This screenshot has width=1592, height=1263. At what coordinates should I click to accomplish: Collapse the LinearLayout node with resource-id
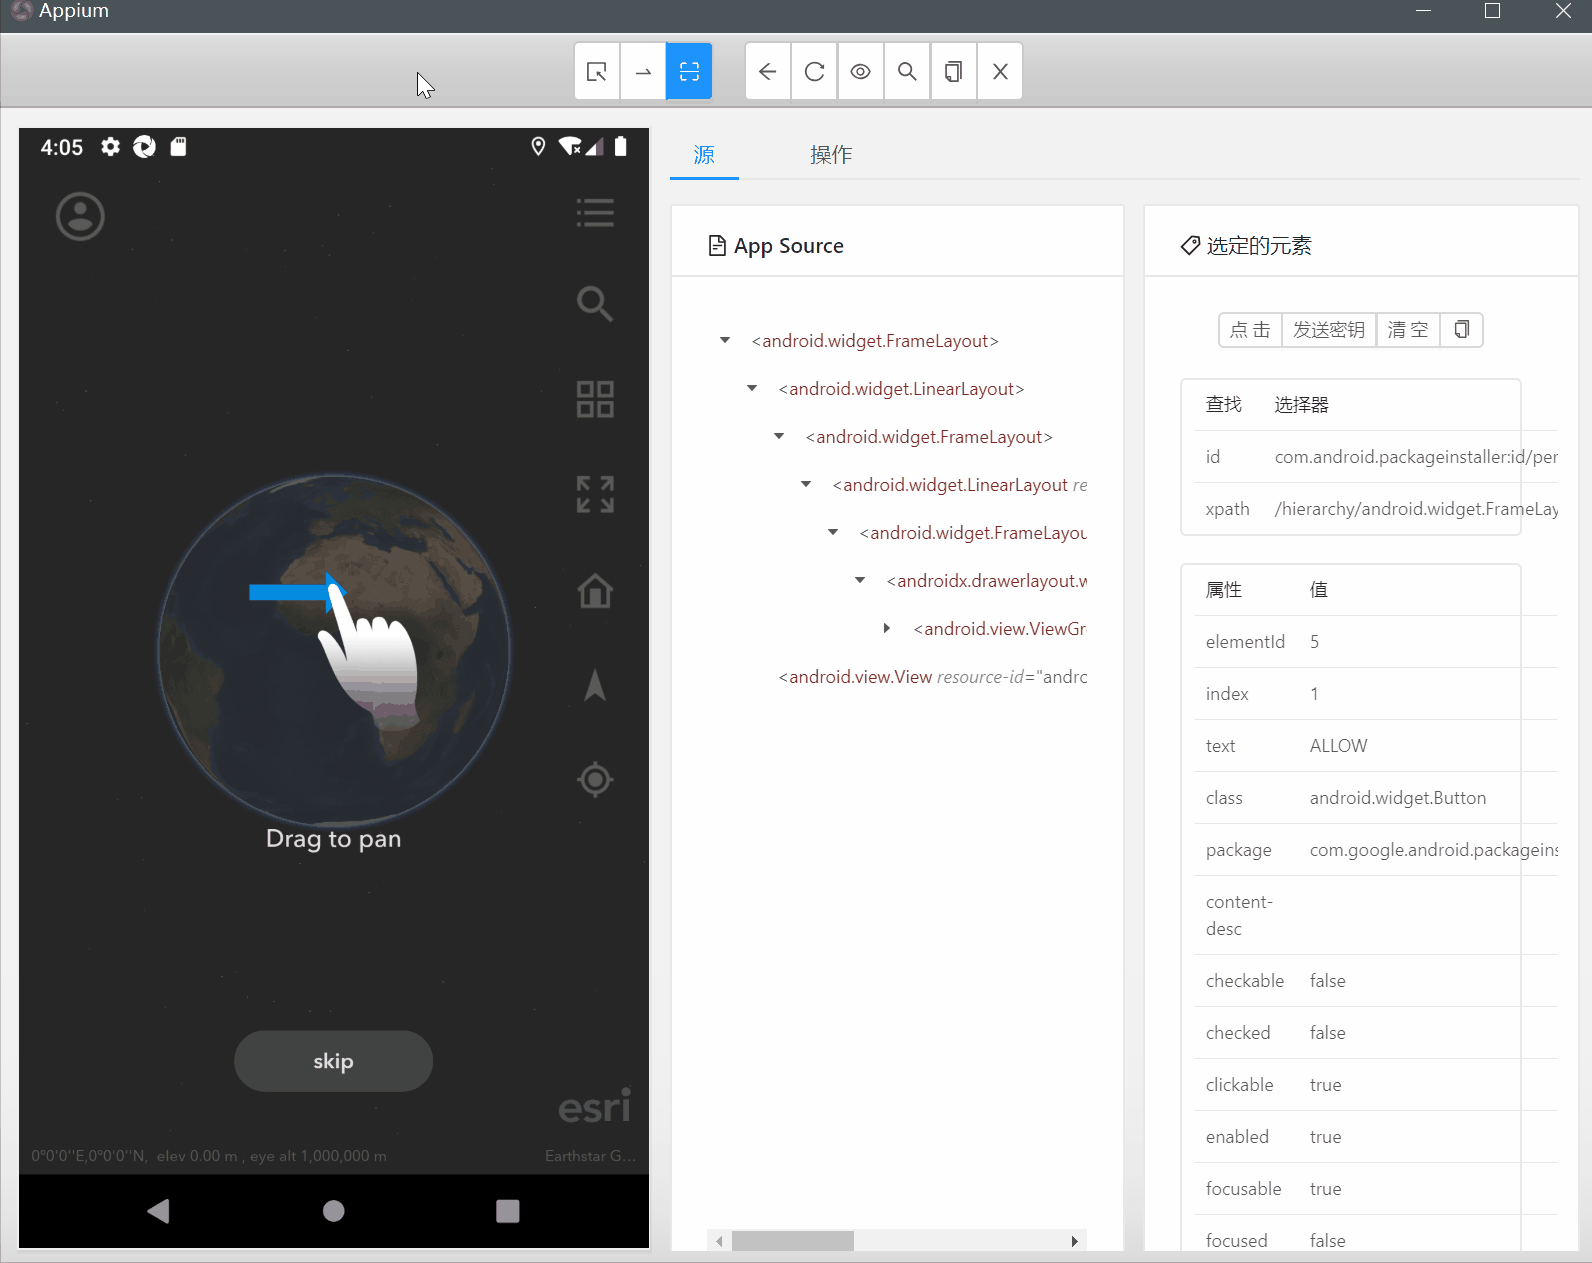point(806,485)
